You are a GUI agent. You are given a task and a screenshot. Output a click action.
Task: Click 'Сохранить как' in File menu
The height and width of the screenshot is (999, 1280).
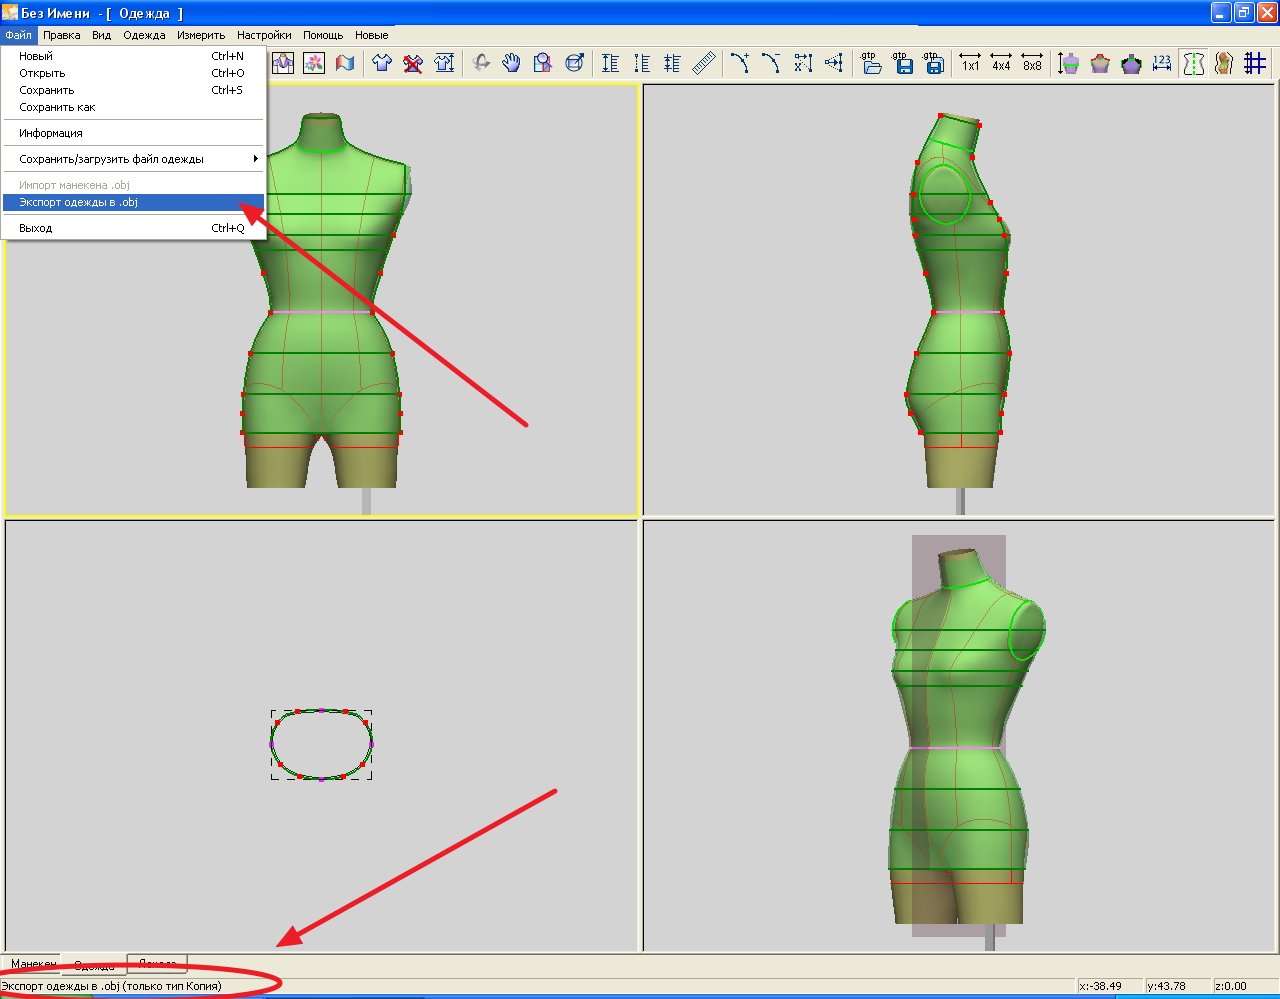(x=57, y=107)
